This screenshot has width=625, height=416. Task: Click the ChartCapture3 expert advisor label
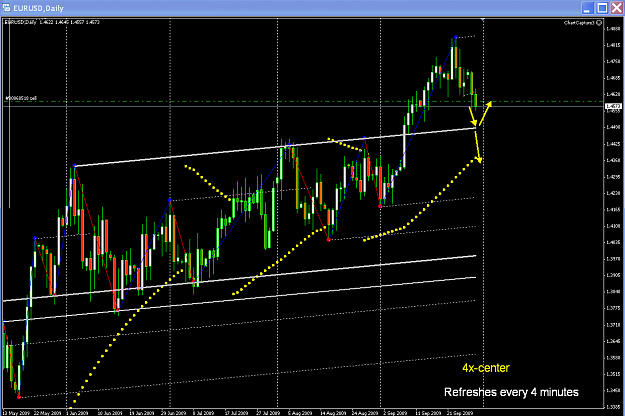pos(579,23)
